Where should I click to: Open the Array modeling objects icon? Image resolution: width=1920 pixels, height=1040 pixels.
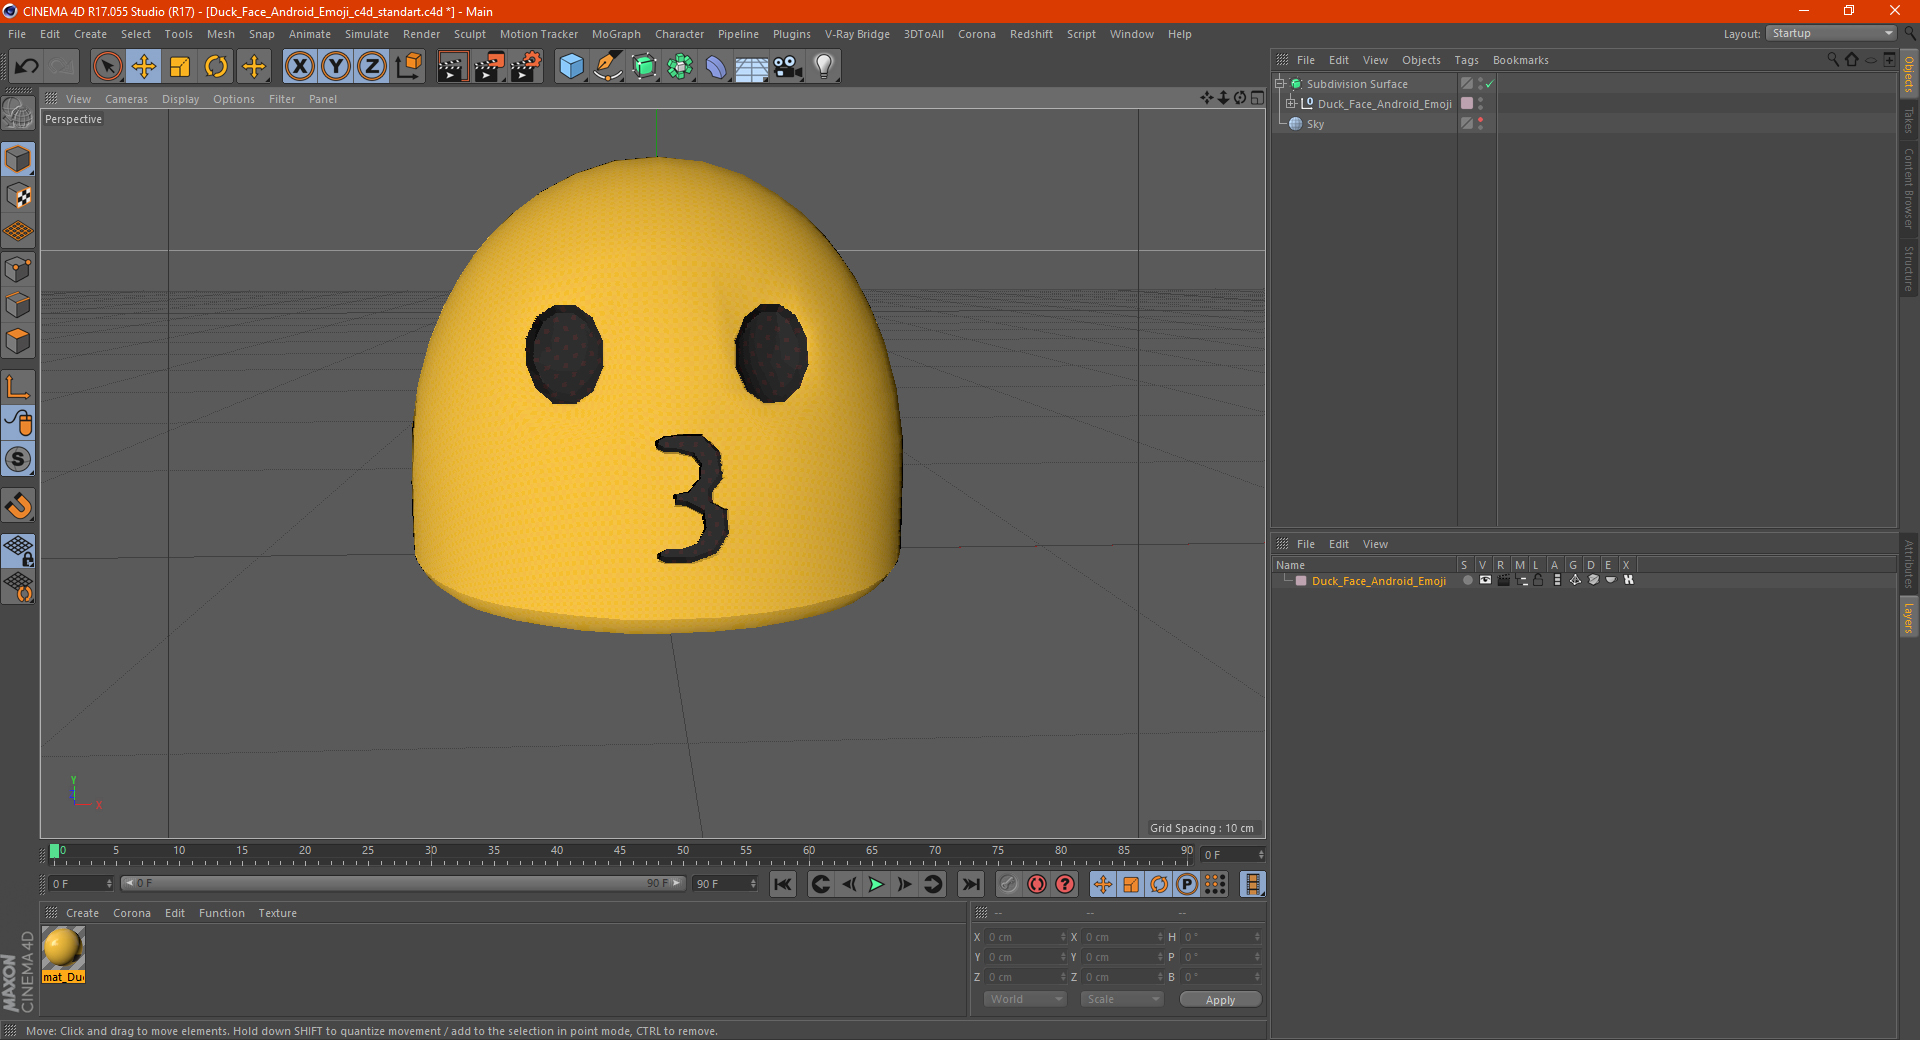tap(680, 67)
